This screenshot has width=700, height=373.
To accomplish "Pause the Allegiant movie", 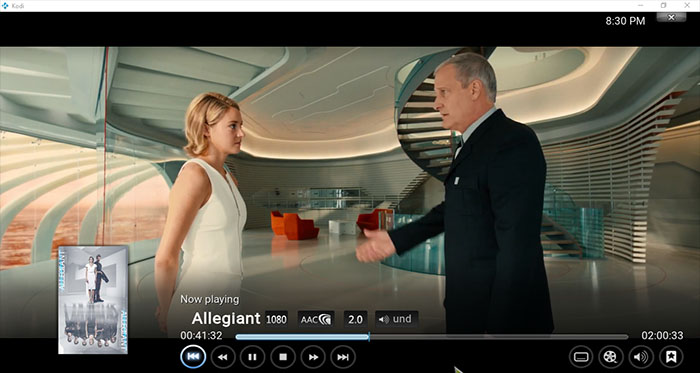I will (x=253, y=357).
